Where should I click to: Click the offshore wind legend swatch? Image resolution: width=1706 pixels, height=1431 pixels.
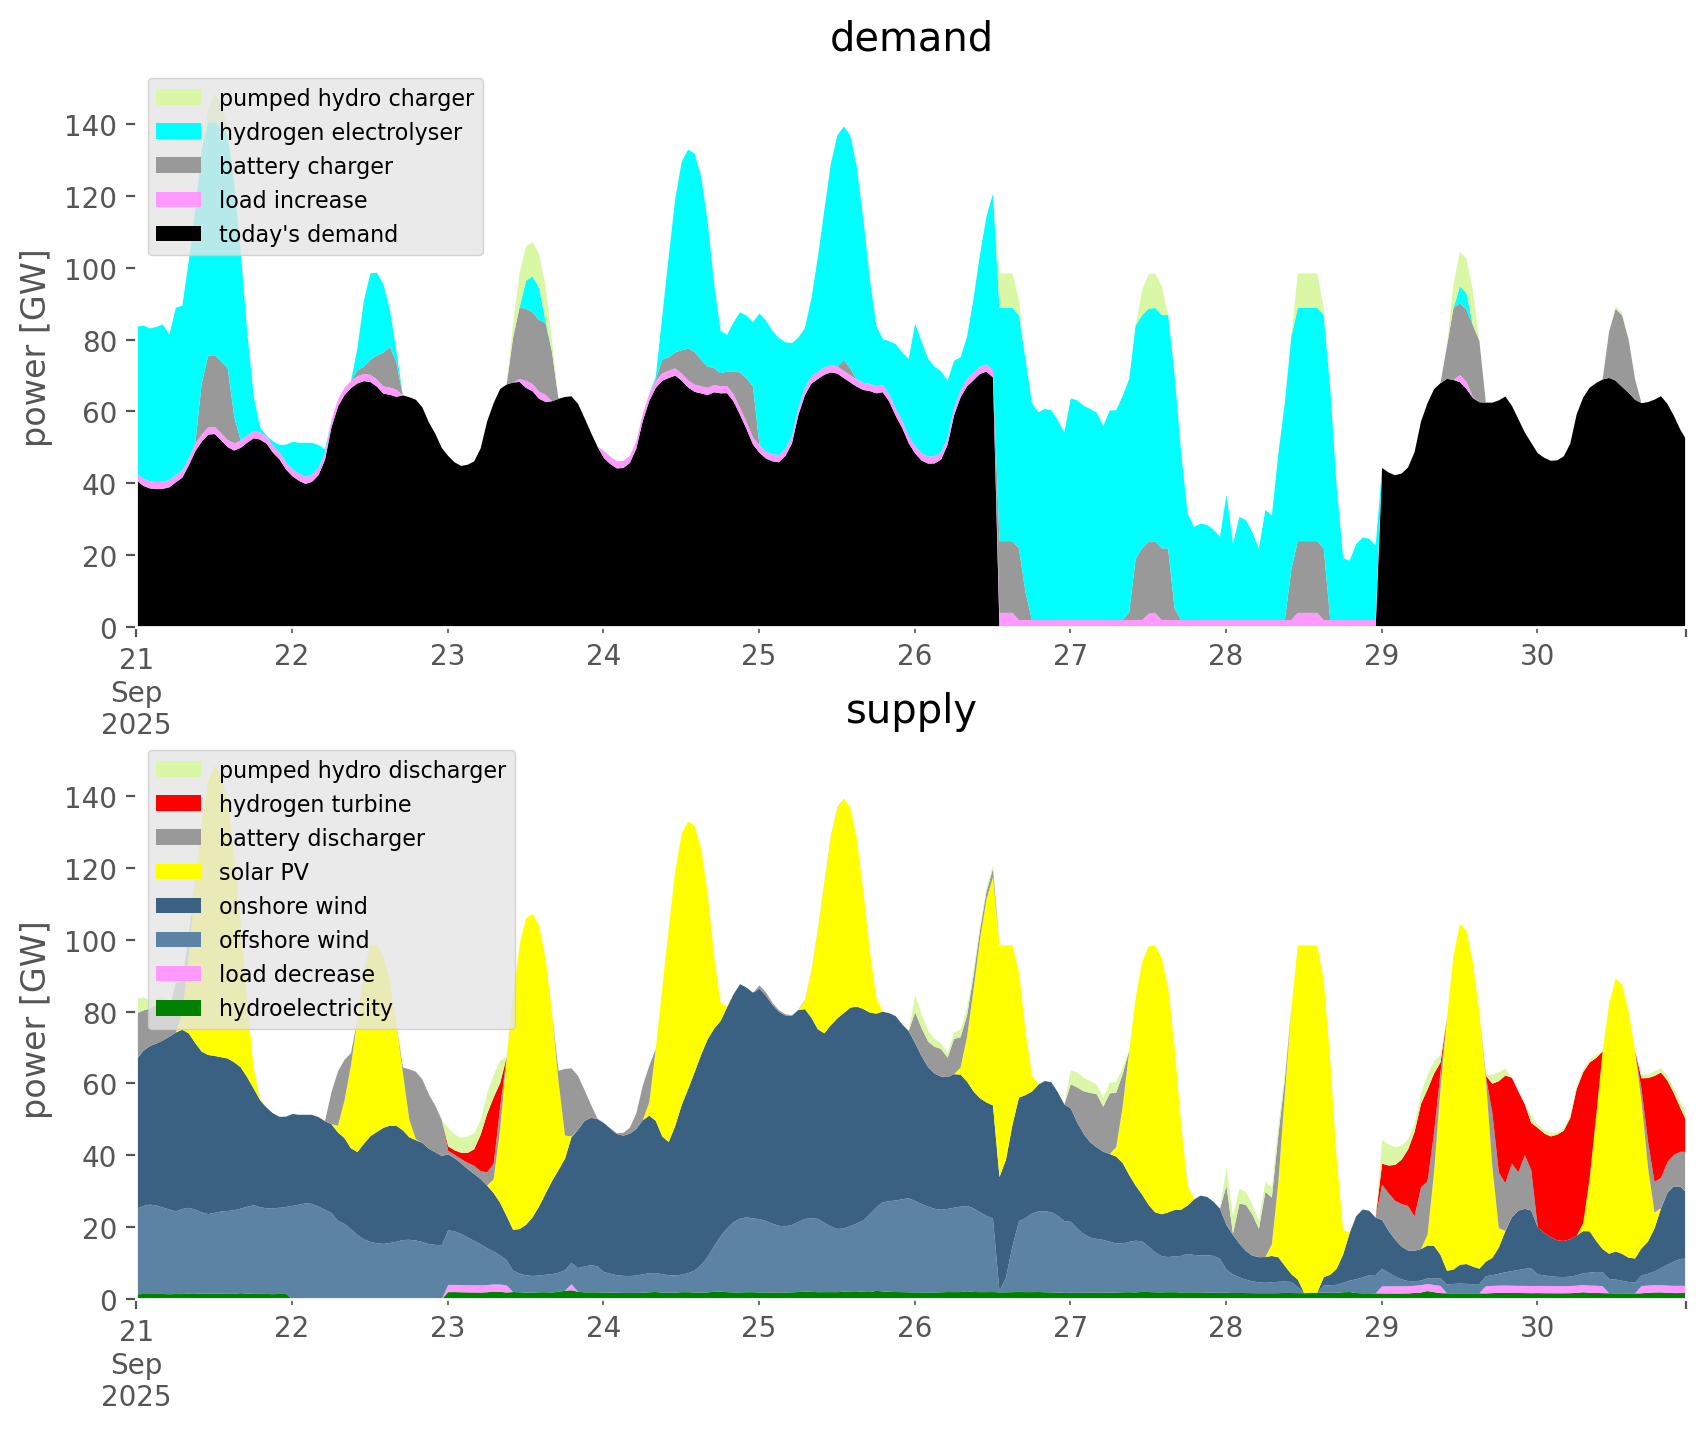click(180, 940)
